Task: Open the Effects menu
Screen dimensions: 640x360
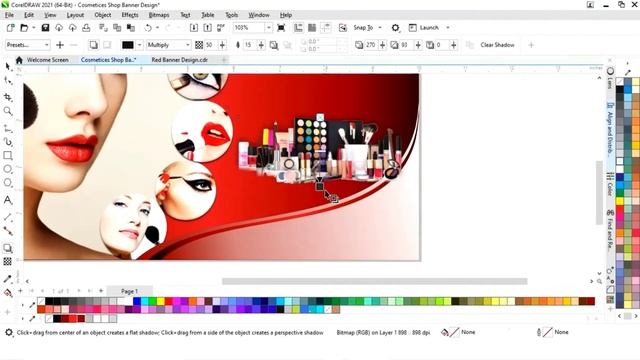Action: click(x=130, y=15)
